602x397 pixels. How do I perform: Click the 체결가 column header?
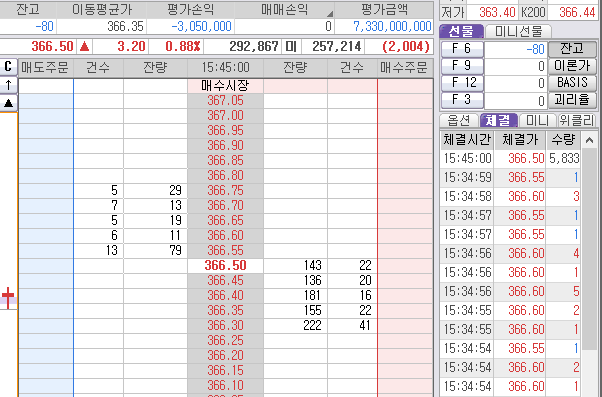520,140
